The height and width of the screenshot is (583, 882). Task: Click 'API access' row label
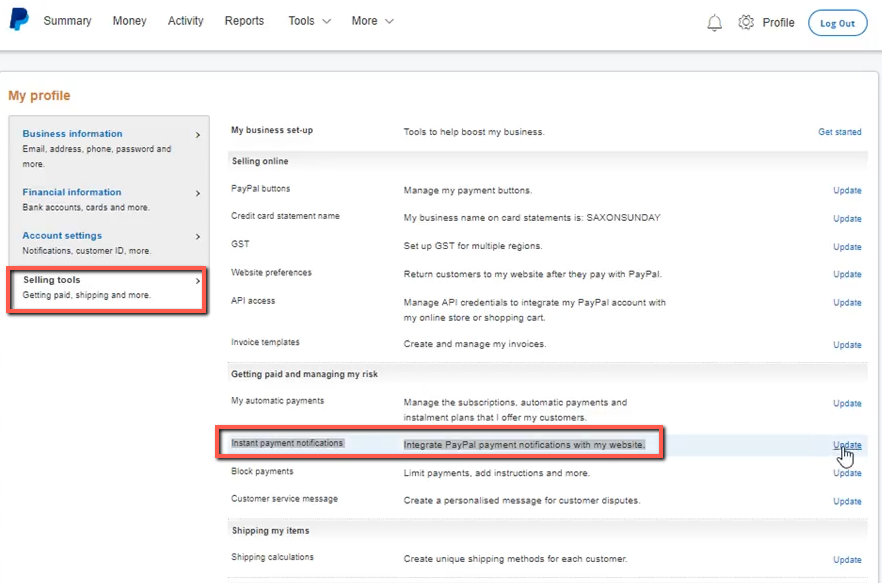point(253,301)
